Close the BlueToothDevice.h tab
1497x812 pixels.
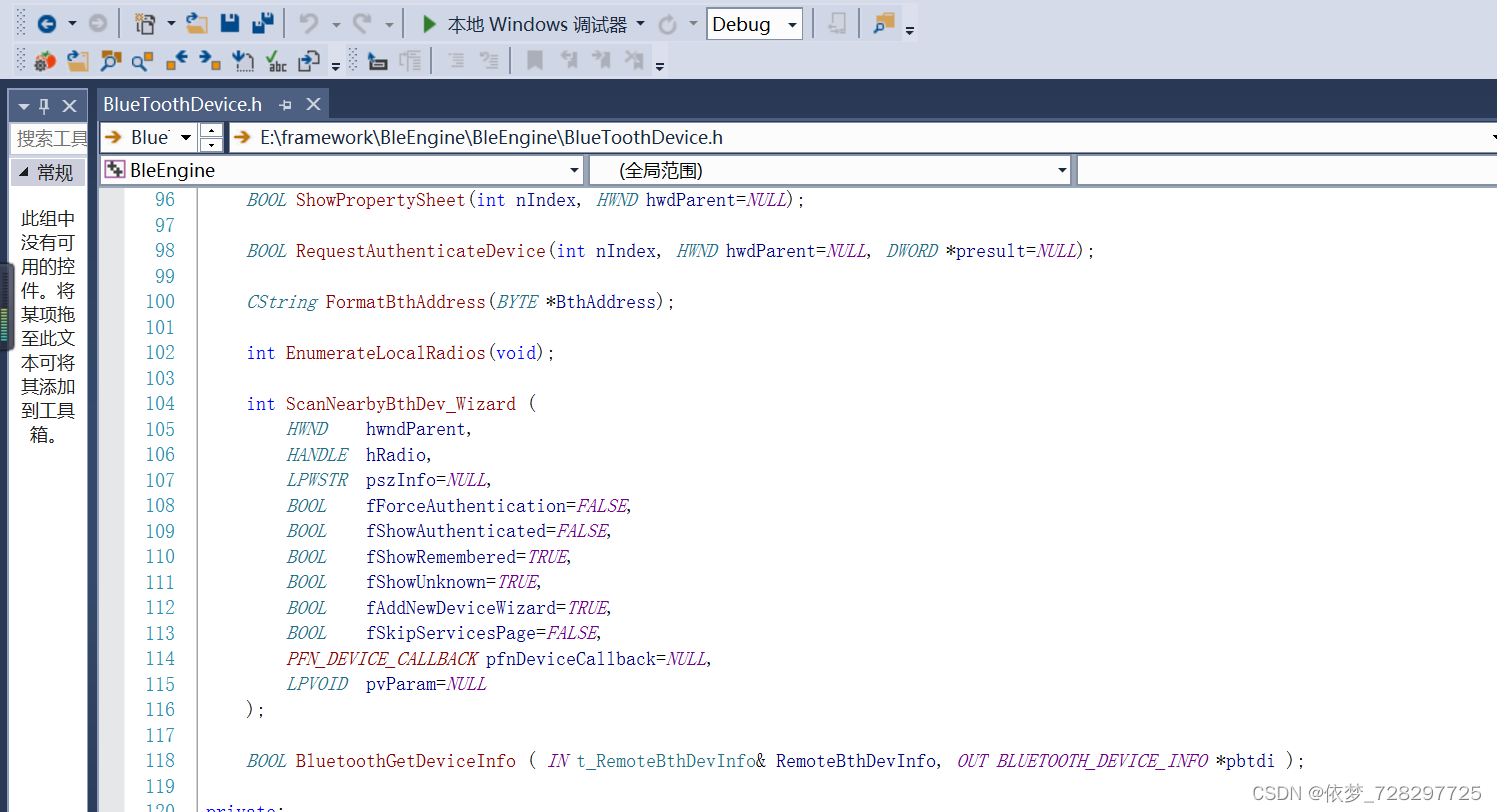(313, 105)
